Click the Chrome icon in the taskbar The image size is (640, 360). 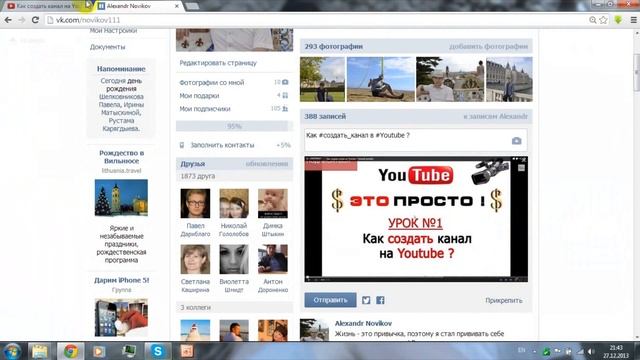[71, 351]
